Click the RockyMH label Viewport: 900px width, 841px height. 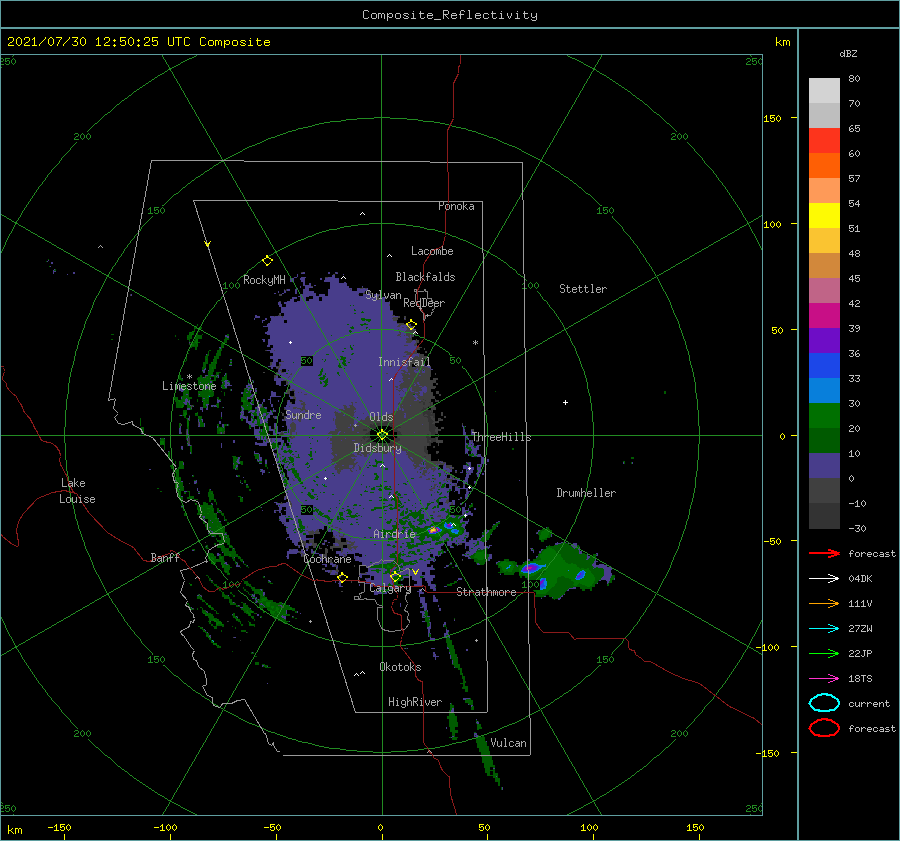pos(264,280)
